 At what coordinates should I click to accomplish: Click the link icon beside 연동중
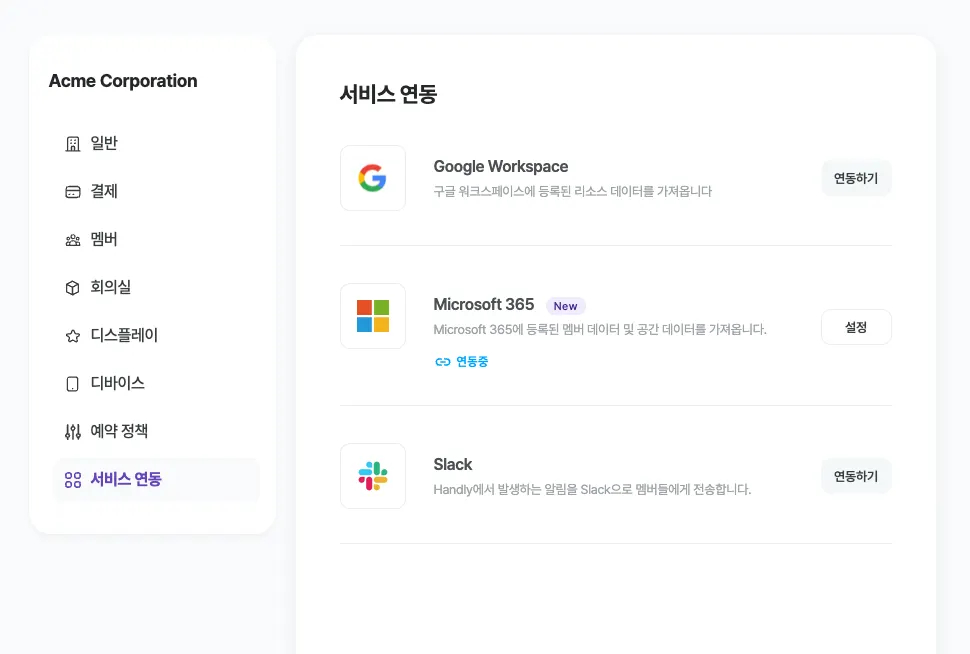442,362
